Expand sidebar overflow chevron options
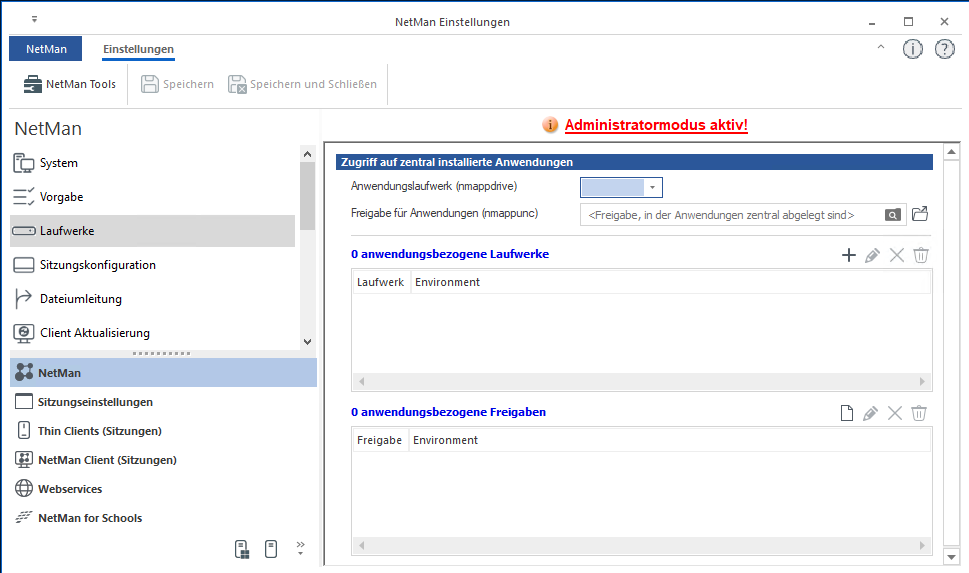The width and height of the screenshot is (969, 573). click(x=300, y=548)
